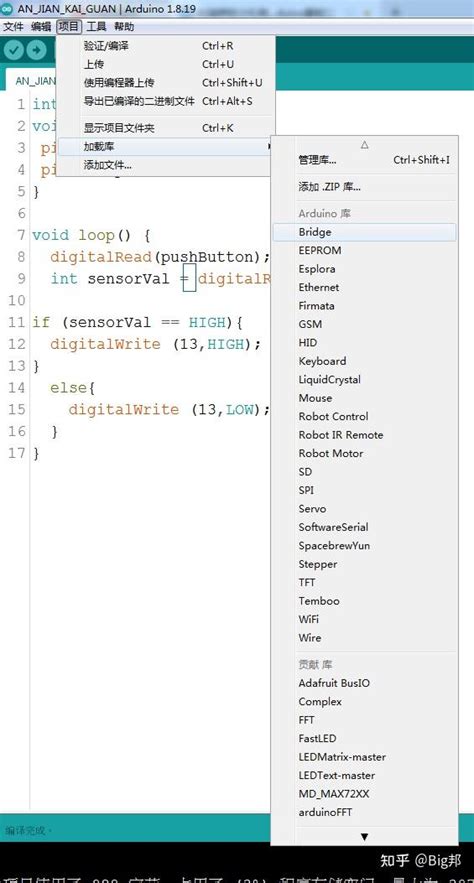Expand the 加载库 submenu
The width and height of the screenshot is (474, 883).
pos(166,147)
